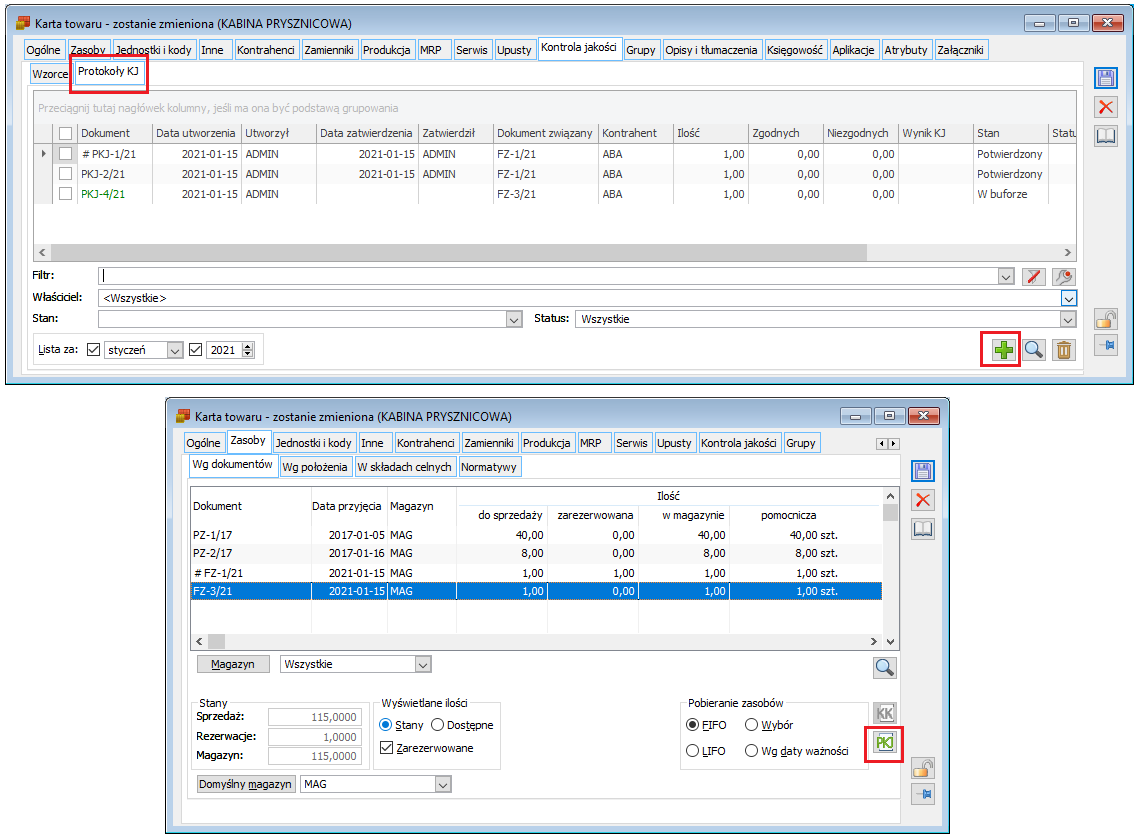Toggle month checkbox next to styczeń
This screenshot has width=1139, height=840.
coord(93,350)
